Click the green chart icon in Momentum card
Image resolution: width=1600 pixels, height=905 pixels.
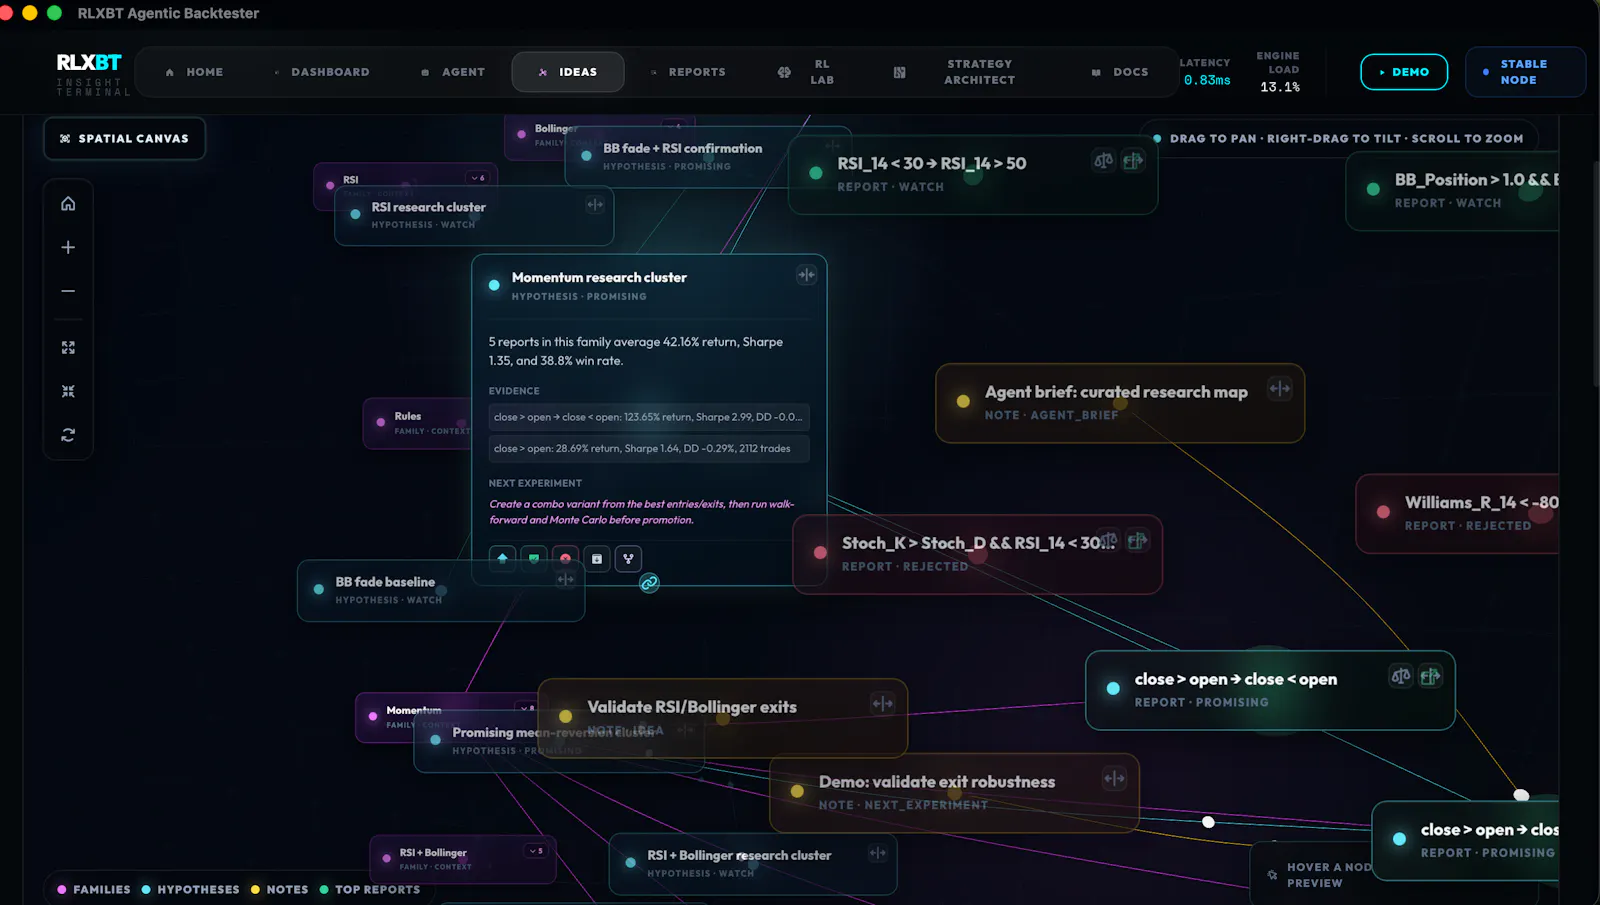[x=534, y=558]
